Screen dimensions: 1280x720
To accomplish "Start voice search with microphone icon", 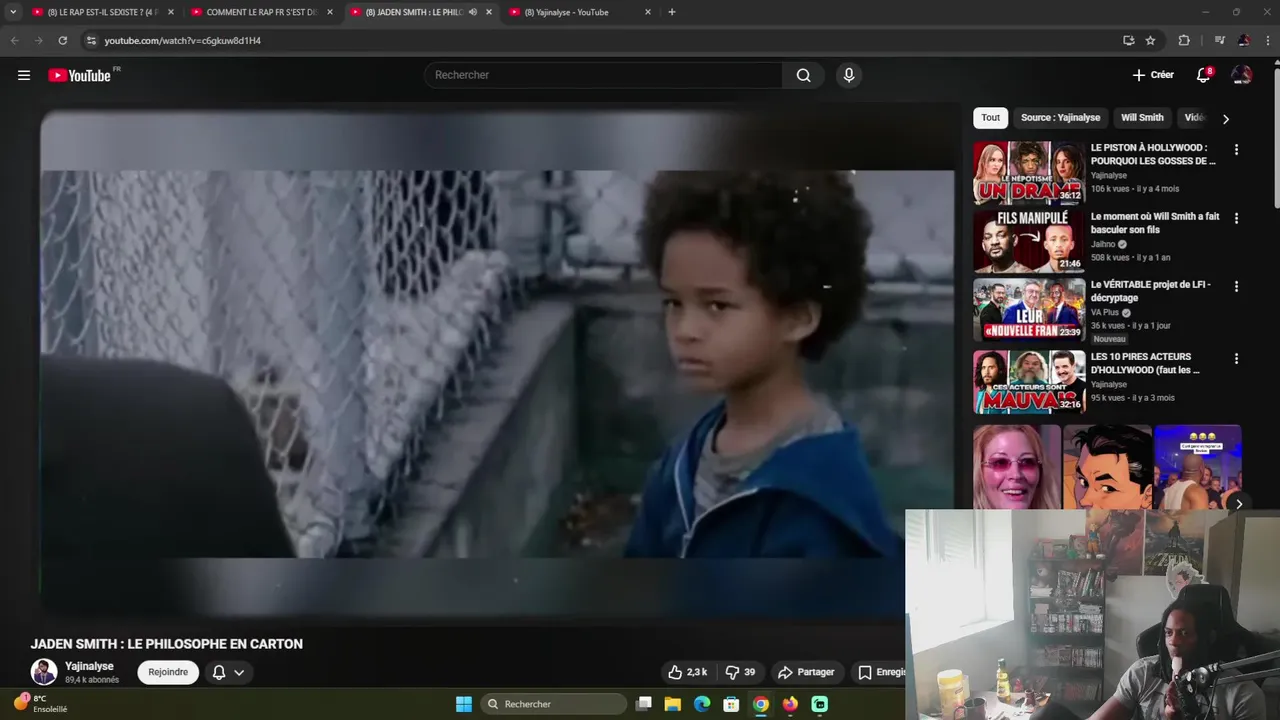I will pyautogui.click(x=848, y=75).
